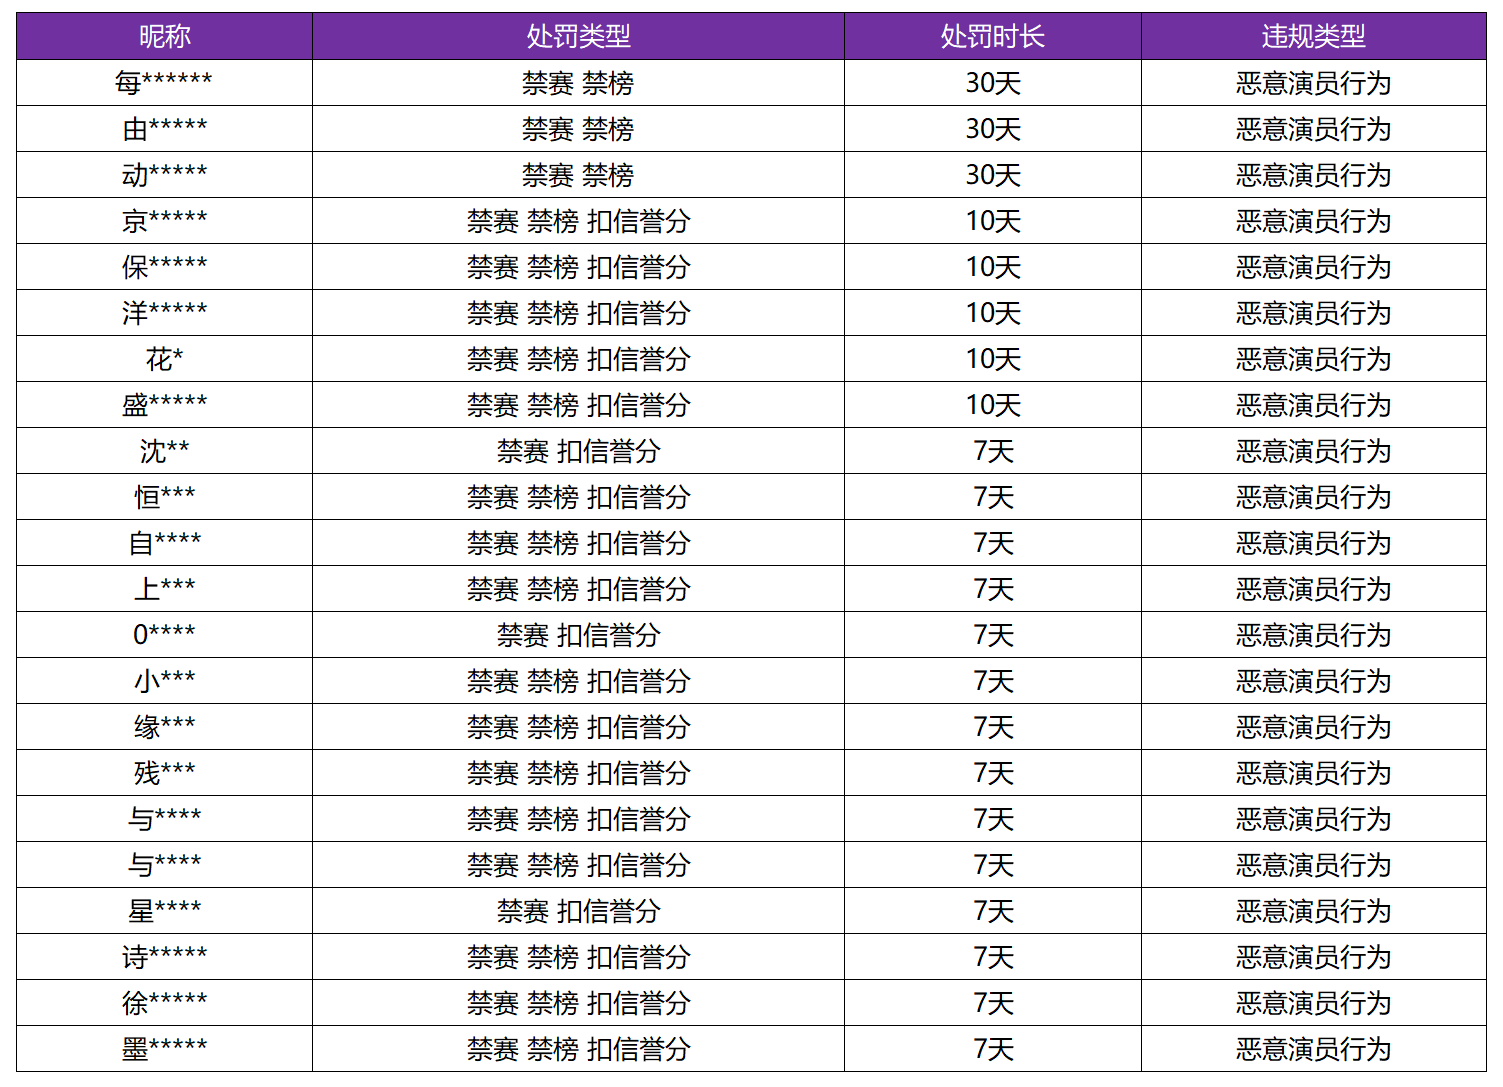Select nickname cell 盛*****
Image resolution: width=1503 pixels, height=1087 pixels.
[164, 405]
